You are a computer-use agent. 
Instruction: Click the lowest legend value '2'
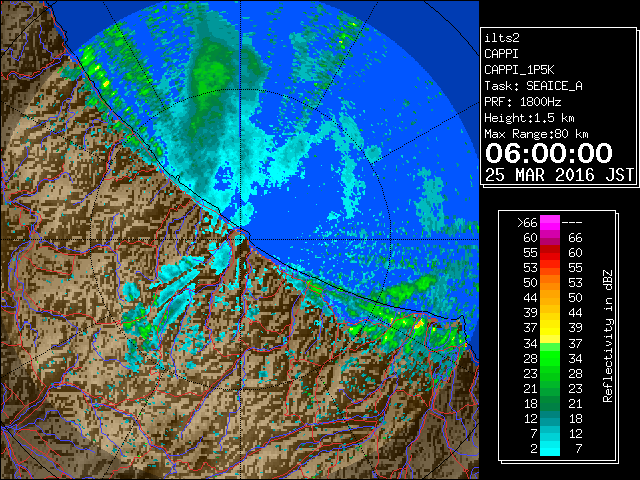click(533, 449)
